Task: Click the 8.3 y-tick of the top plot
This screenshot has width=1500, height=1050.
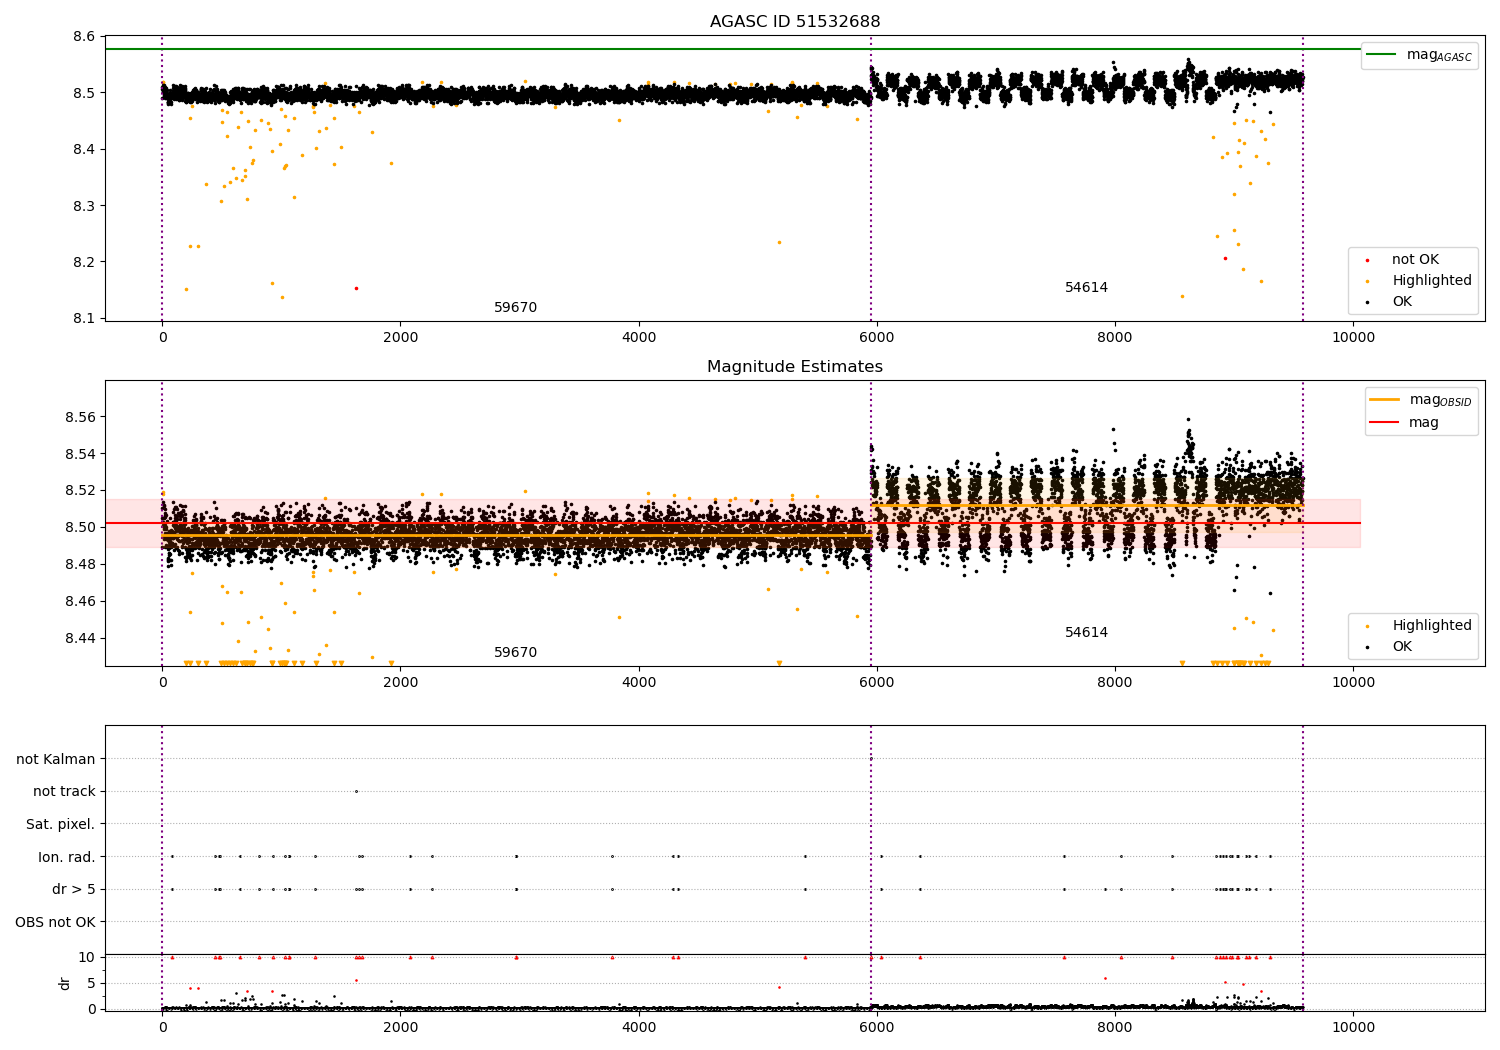Action: 84,206
